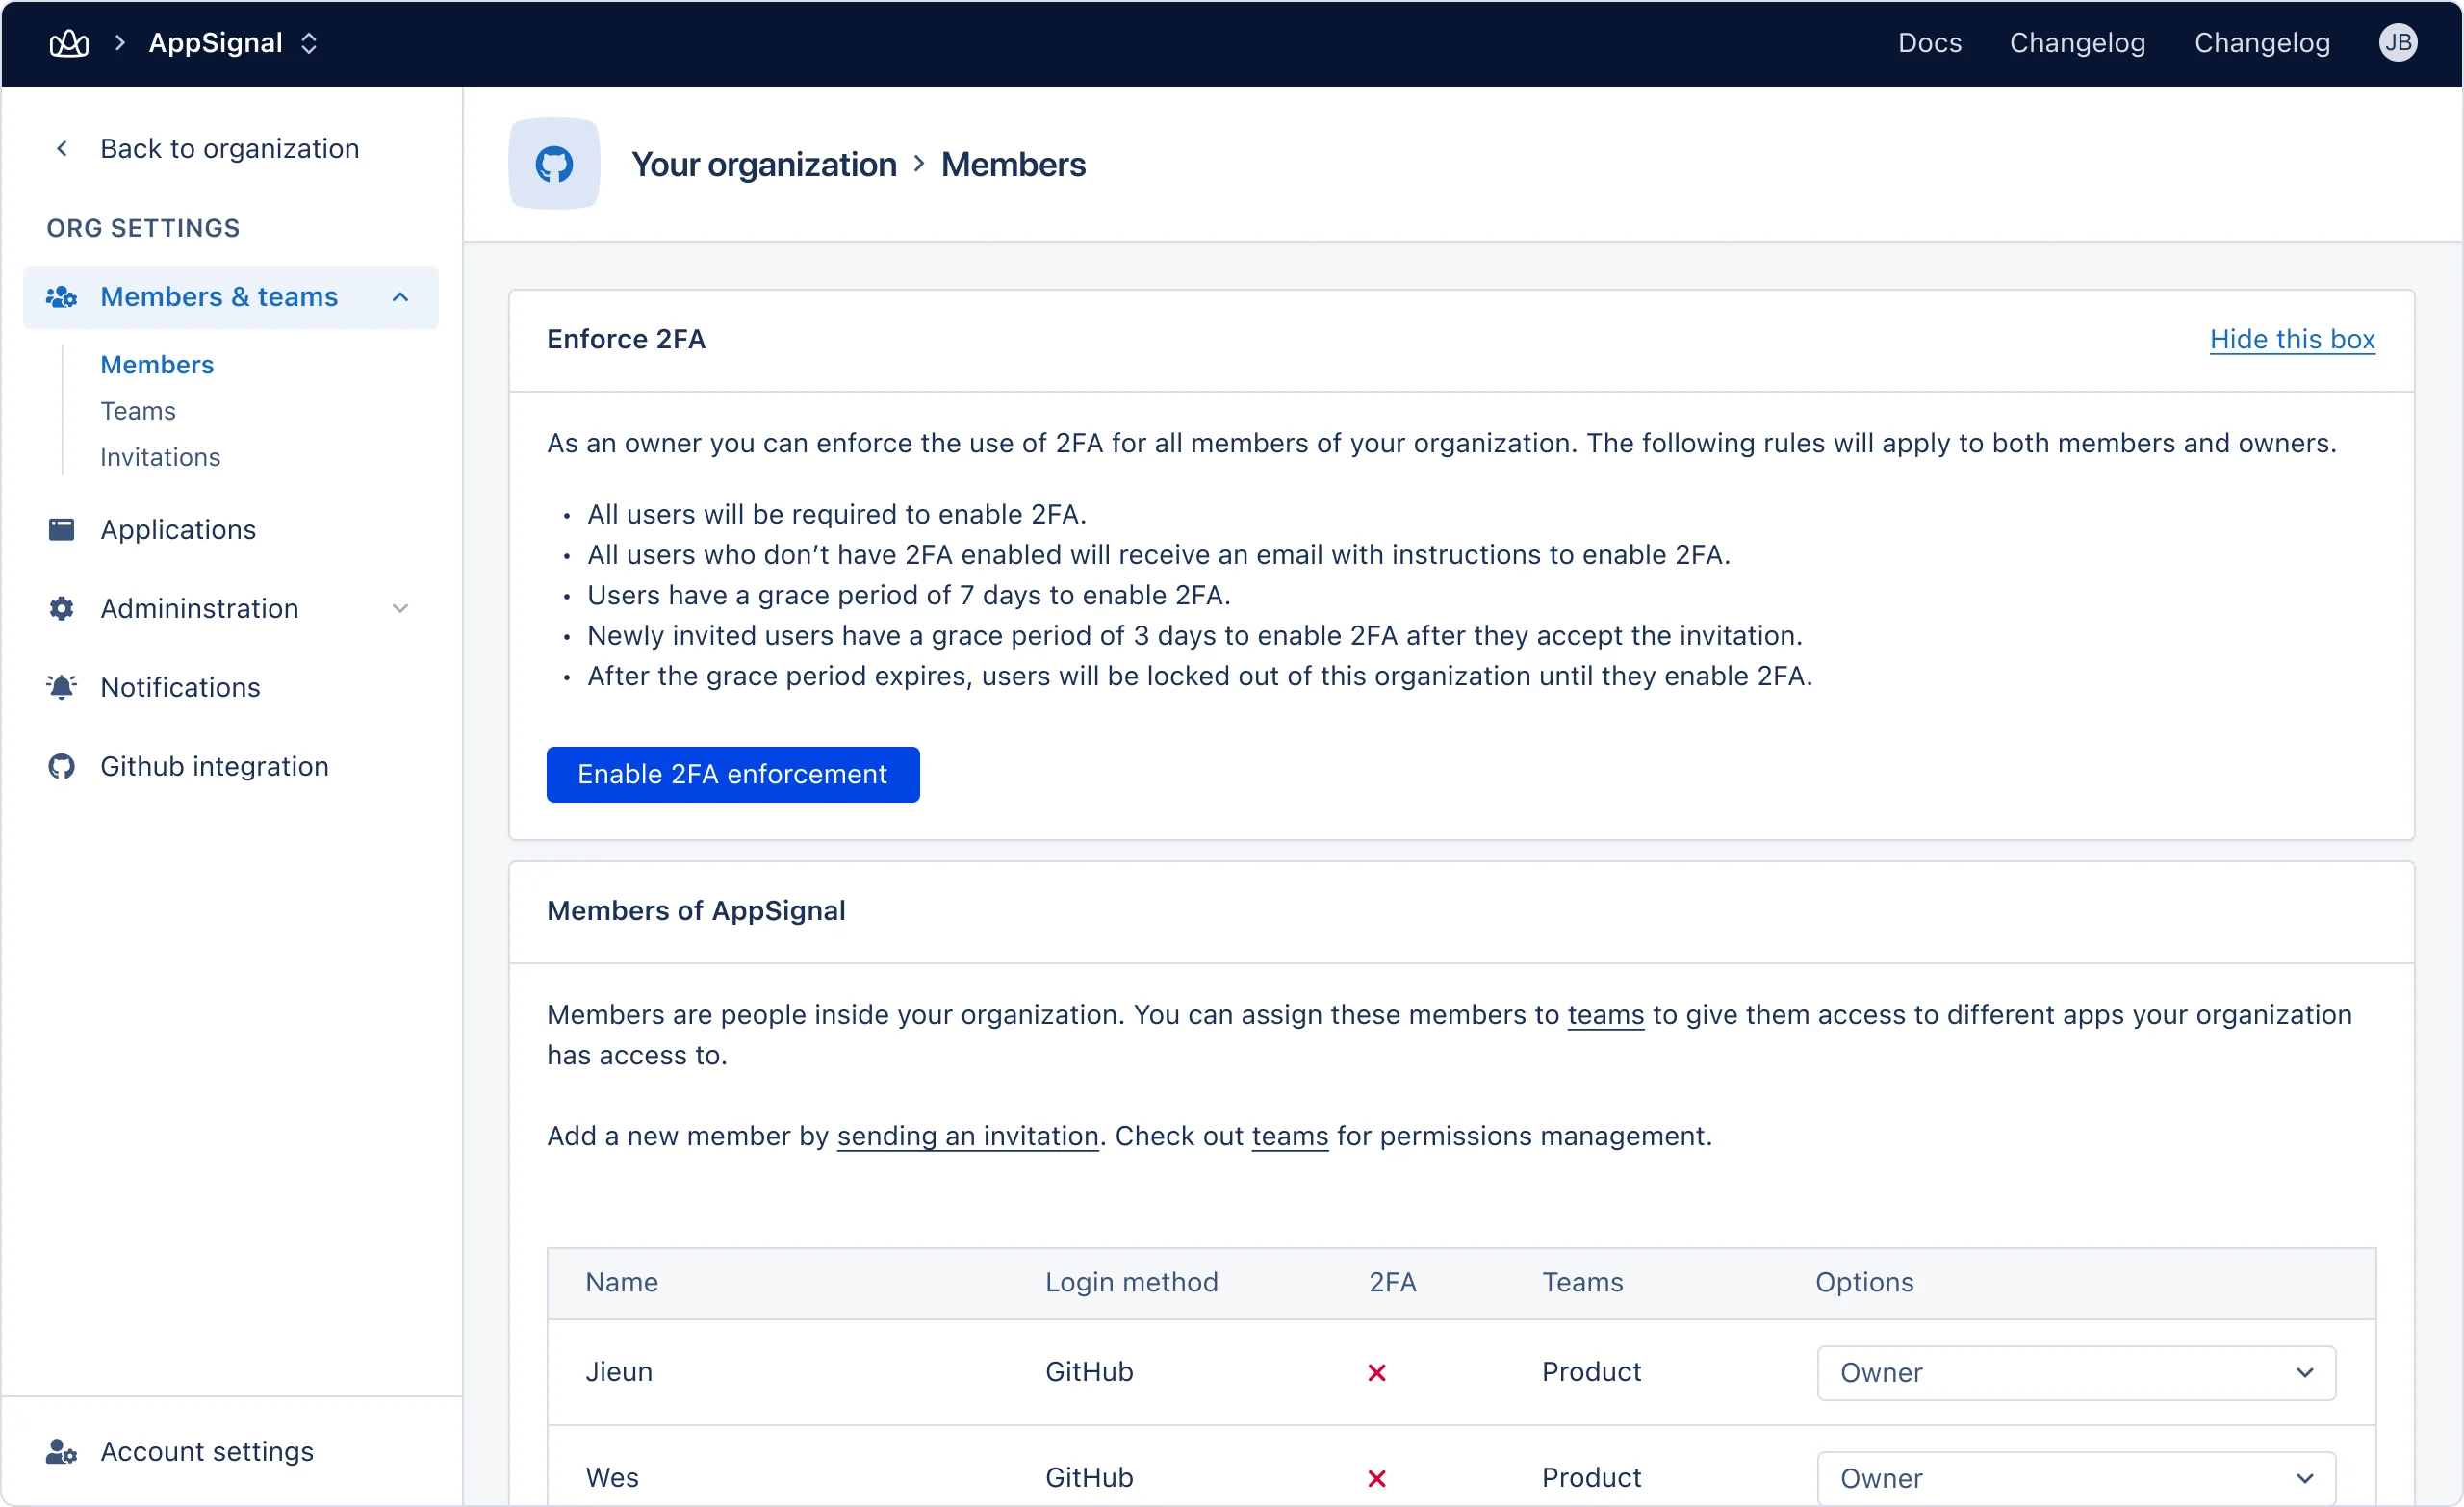Image resolution: width=2464 pixels, height=1507 pixels.
Task: Click the JB user avatar
Action: pyautogui.click(x=2397, y=43)
